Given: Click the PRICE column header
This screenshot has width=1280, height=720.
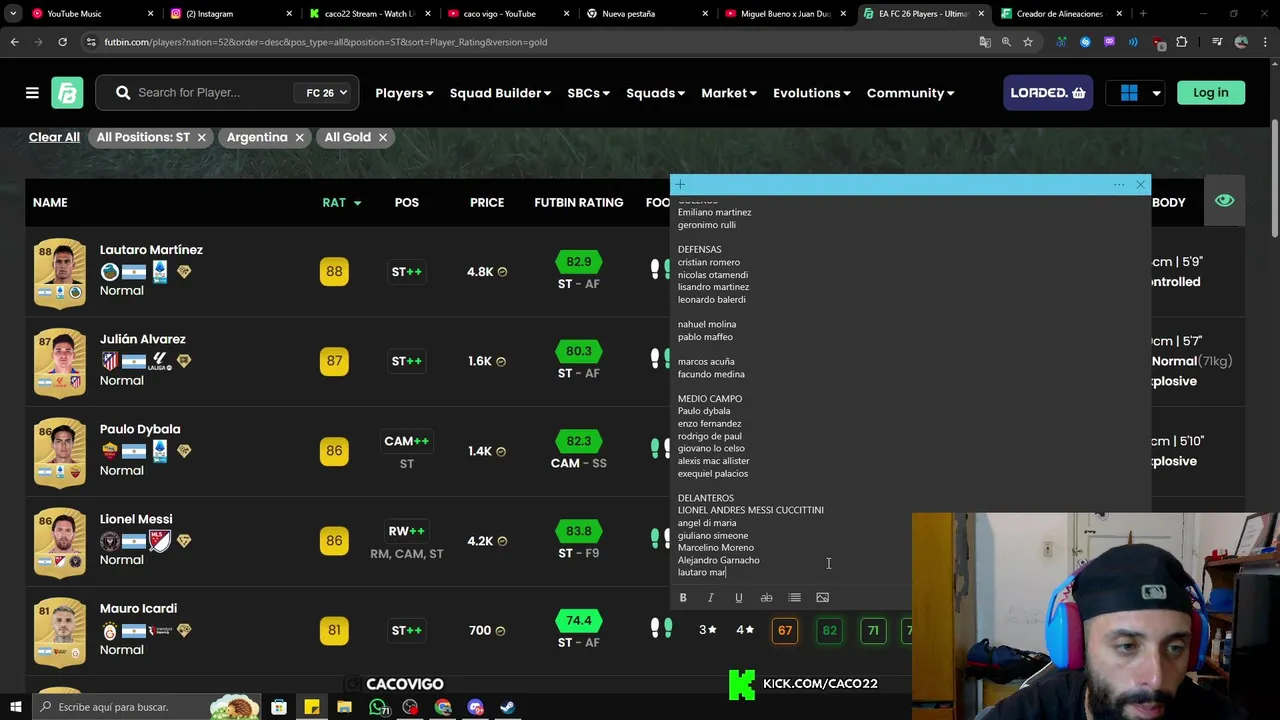Looking at the screenshot, I should point(487,203).
